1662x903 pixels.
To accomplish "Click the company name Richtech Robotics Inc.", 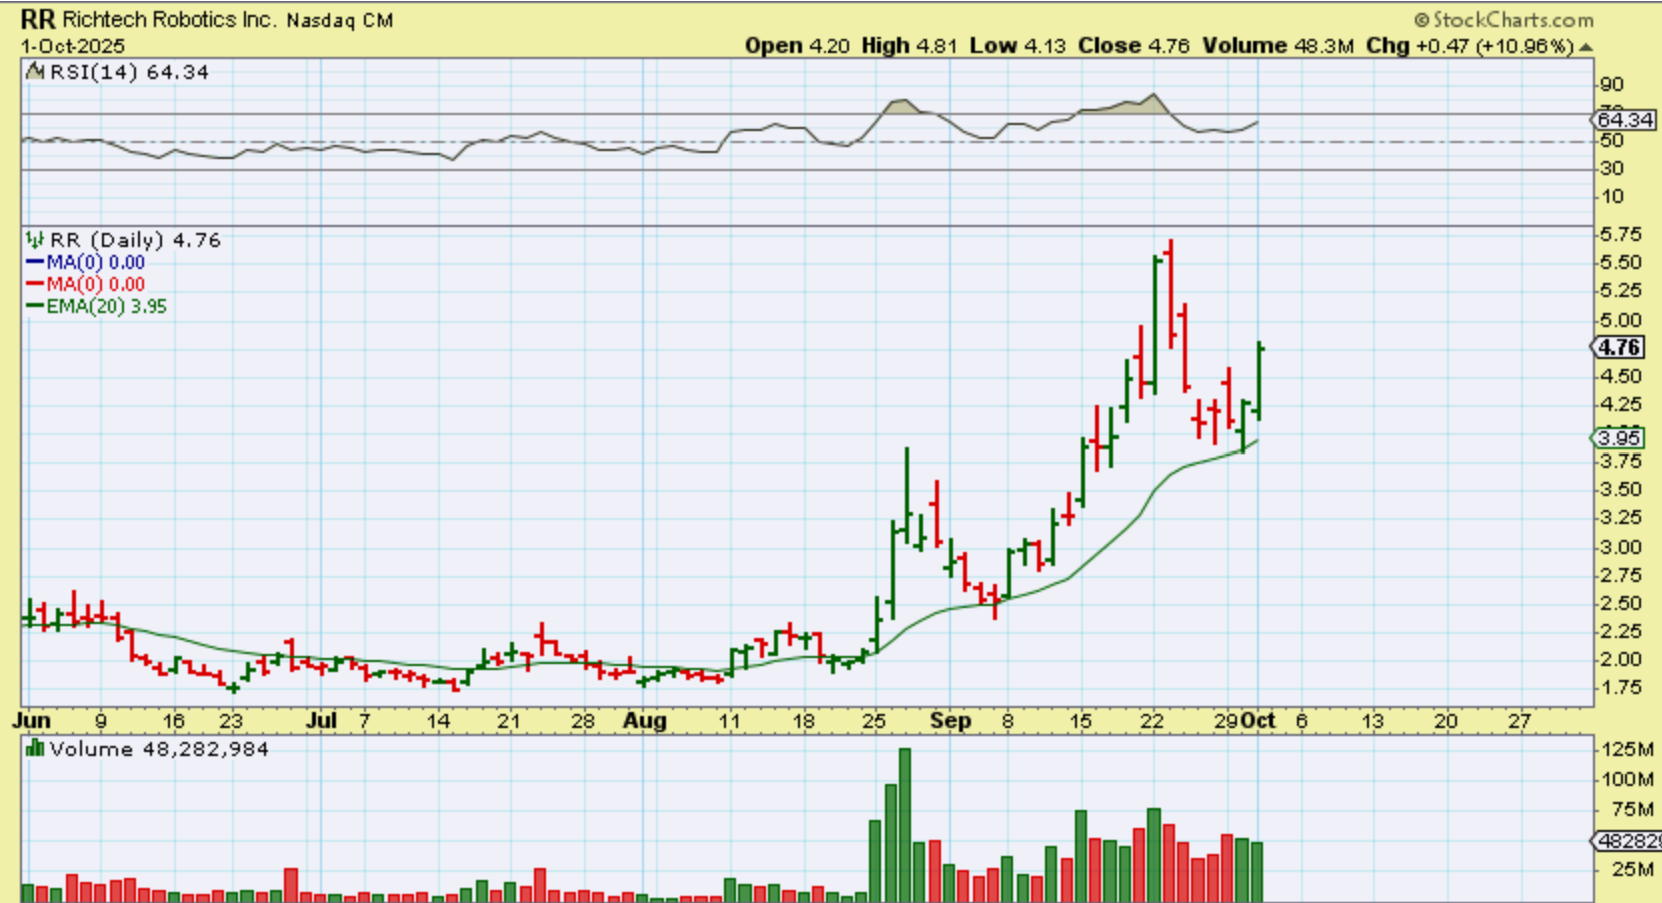I will (x=170, y=19).
